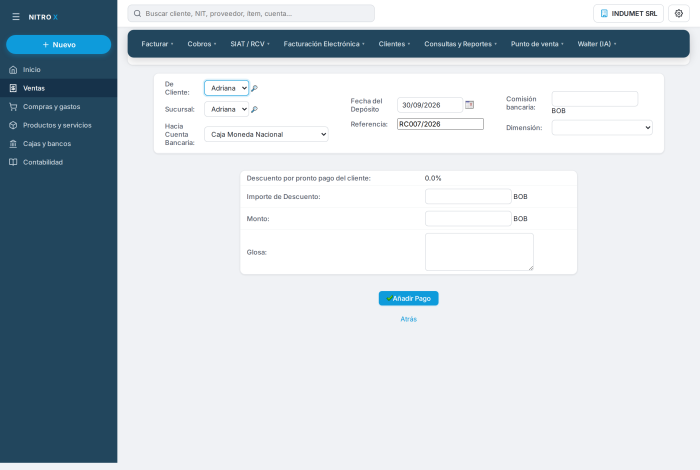The image size is (700, 470).
Task: Click the Referencia field
Action: (440, 124)
